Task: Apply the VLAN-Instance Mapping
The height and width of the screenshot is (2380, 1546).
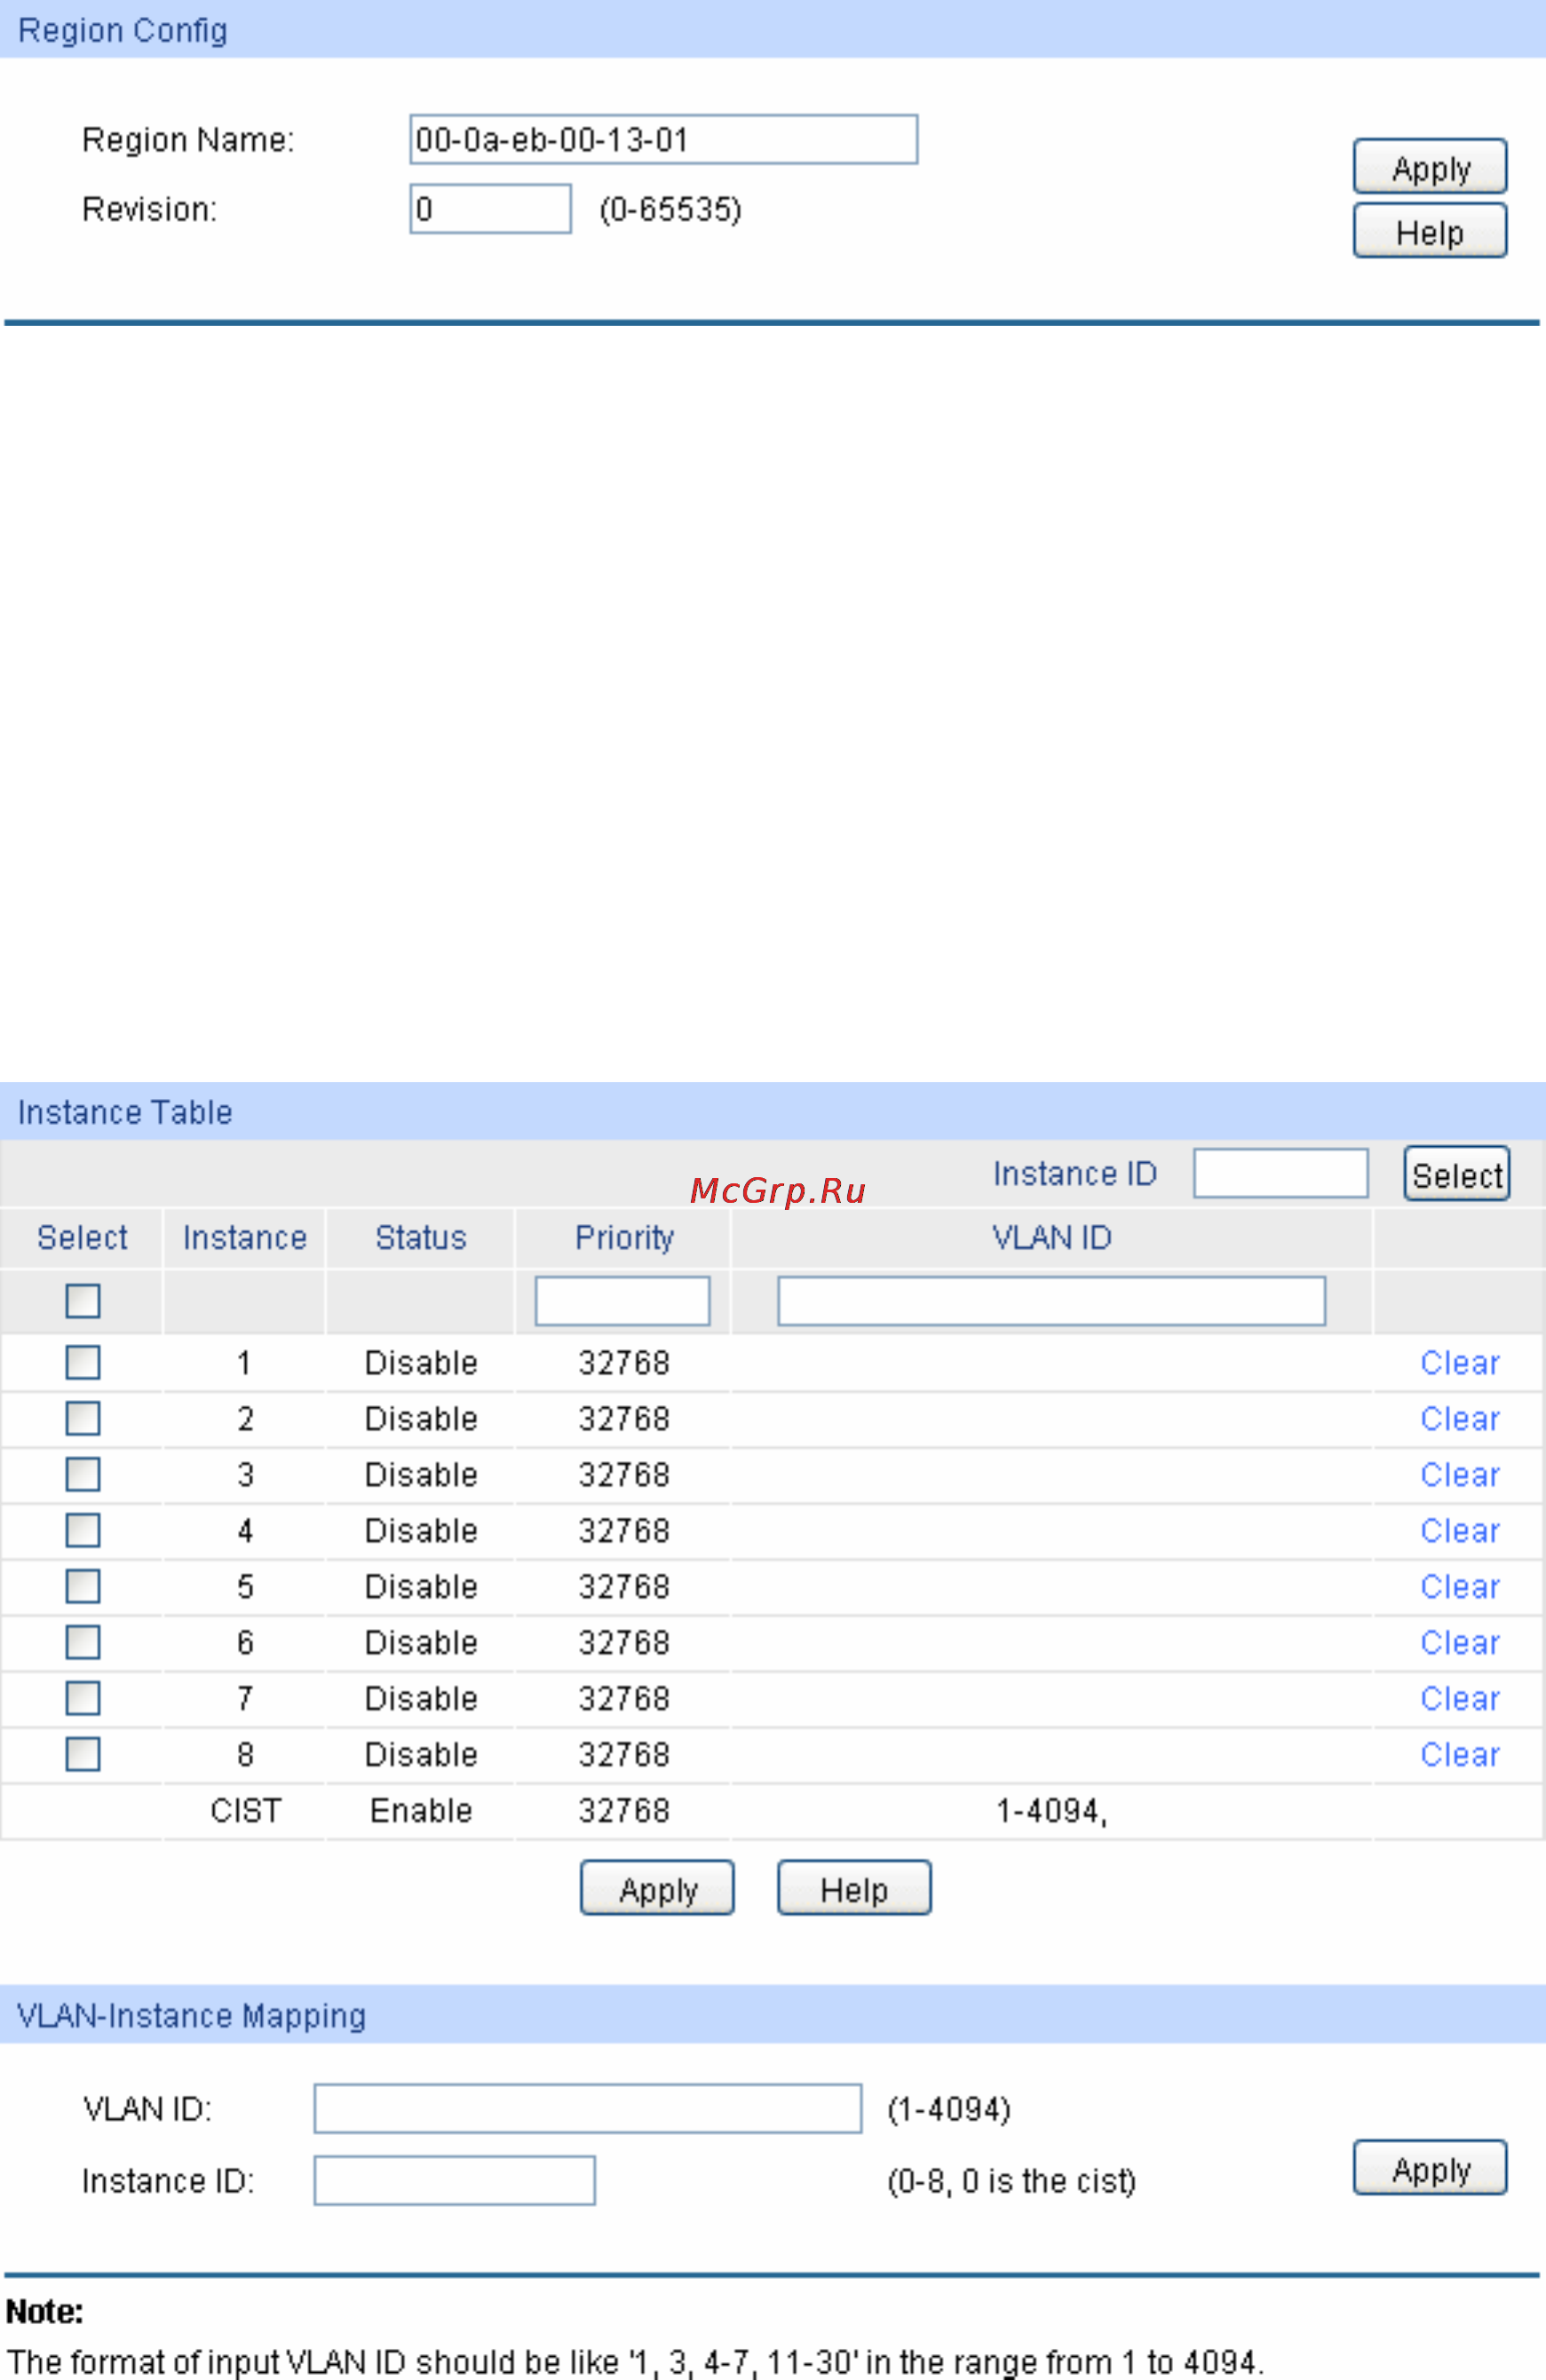Action: 1430,2168
